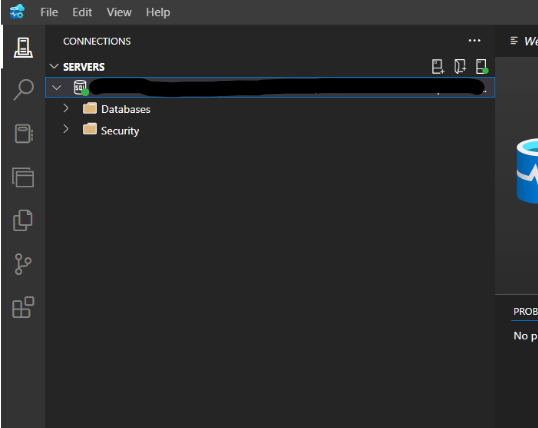Collapse the SERVERS section chevron

click(x=54, y=66)
